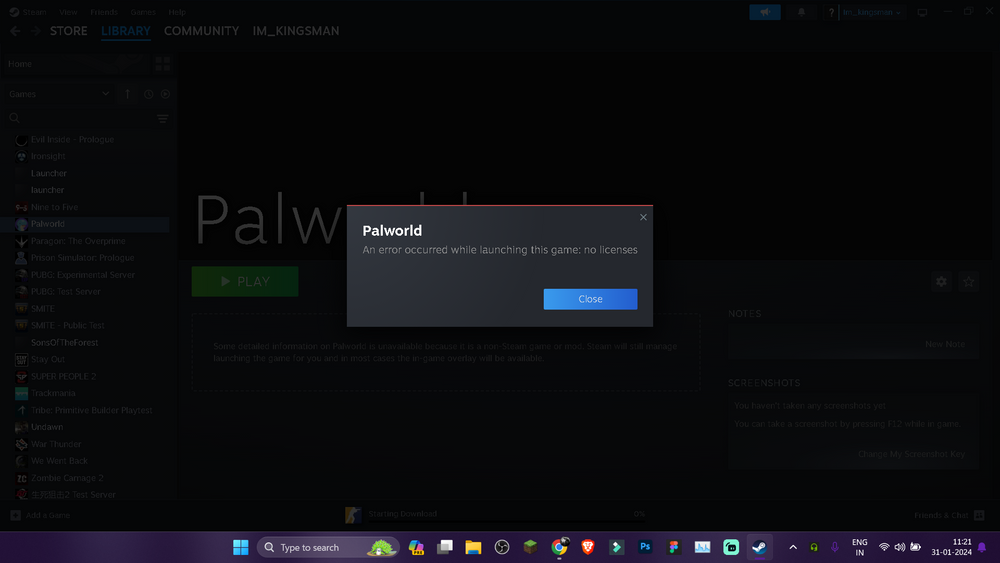
Task: Select PUBG: Test Server
Action: 66,291
